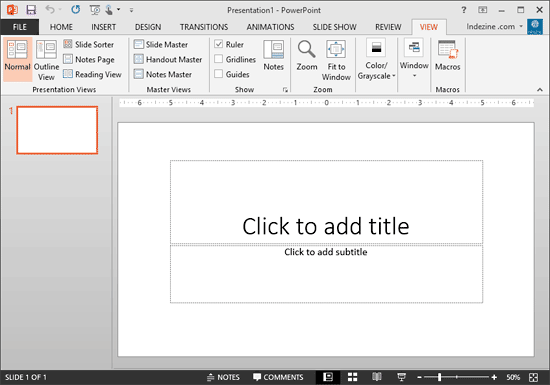Open Ribbon Display Options
The width and height of the screenshot is (550, 385).
[483, 10]
